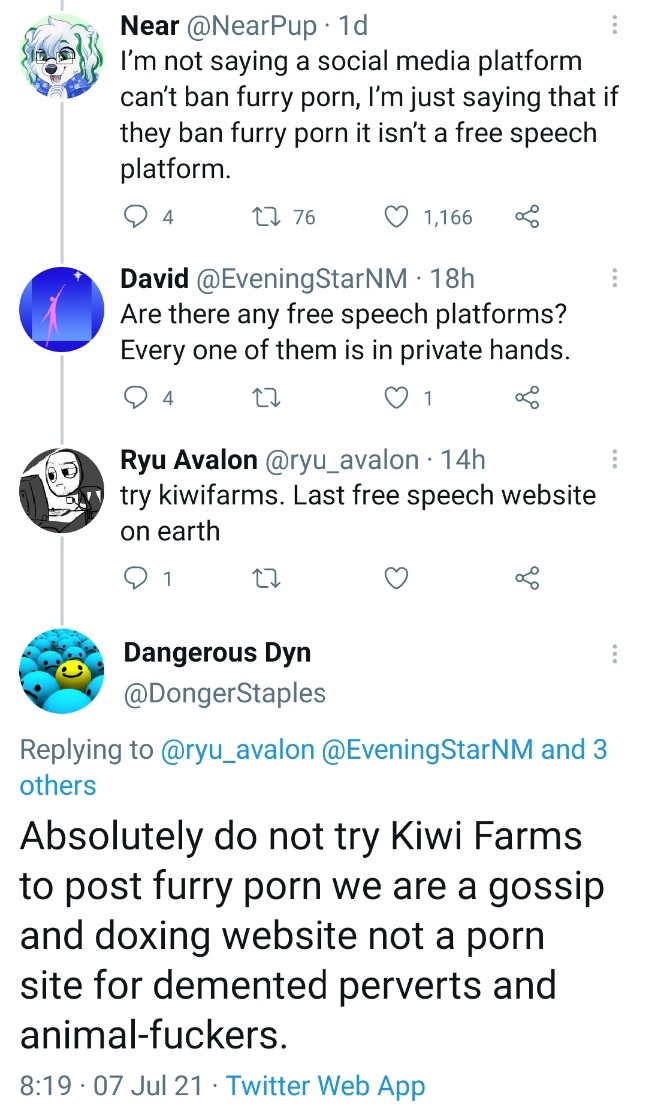Like David's tweet
The image size is (646, 1118).
point(398,398)
